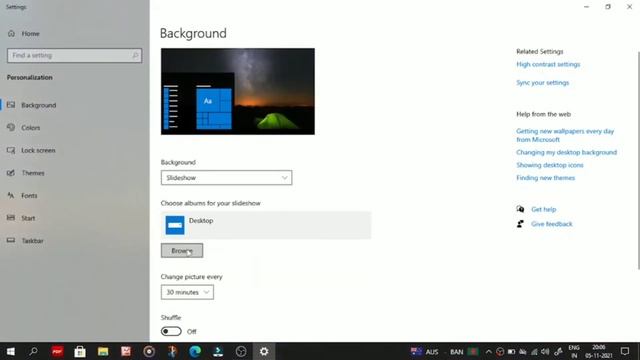Click the Give feedback link

551,224
